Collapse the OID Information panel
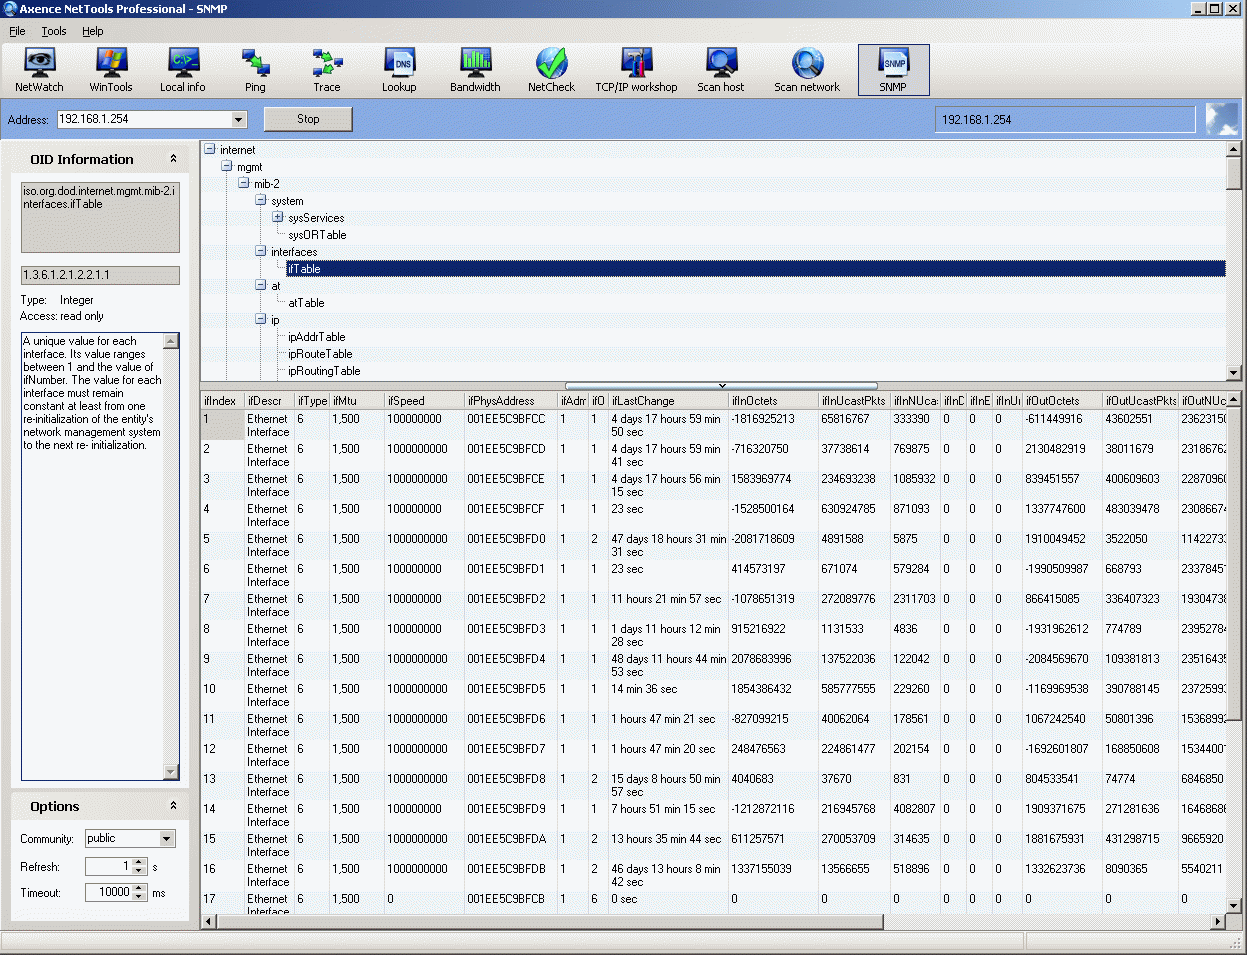 pos(173,159)
